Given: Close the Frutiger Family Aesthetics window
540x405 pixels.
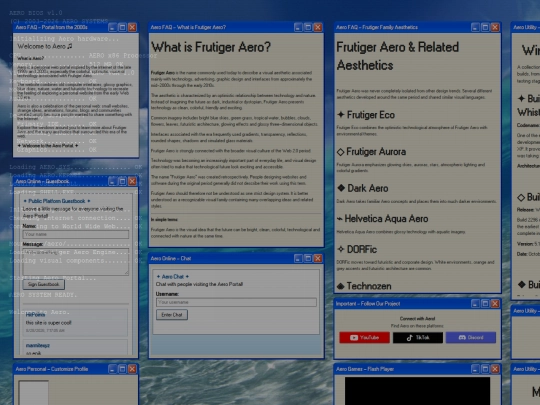Looking at the screenshot, I should click(495, 27).
